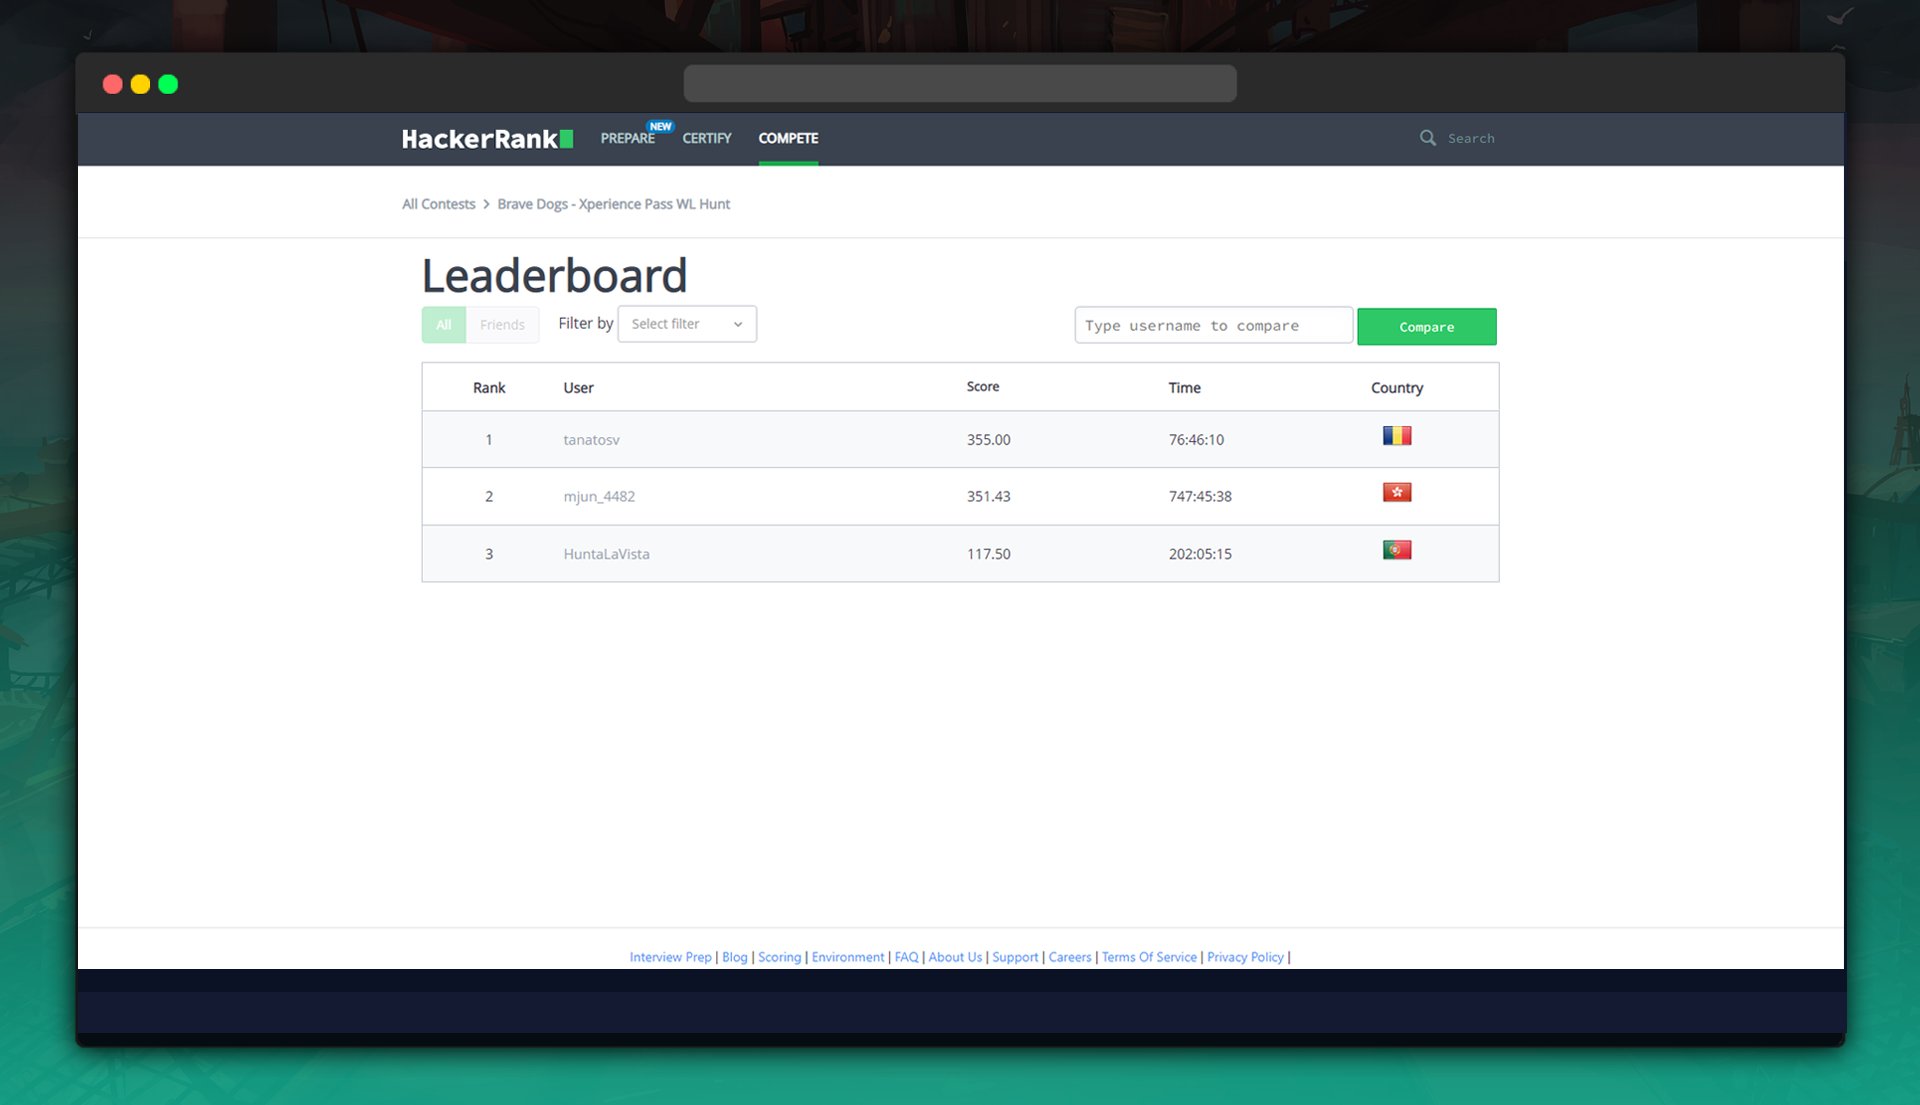Click the breadcrumb chevron separator
This screenshot has width=1920, height=1105.
pos(486,204)
